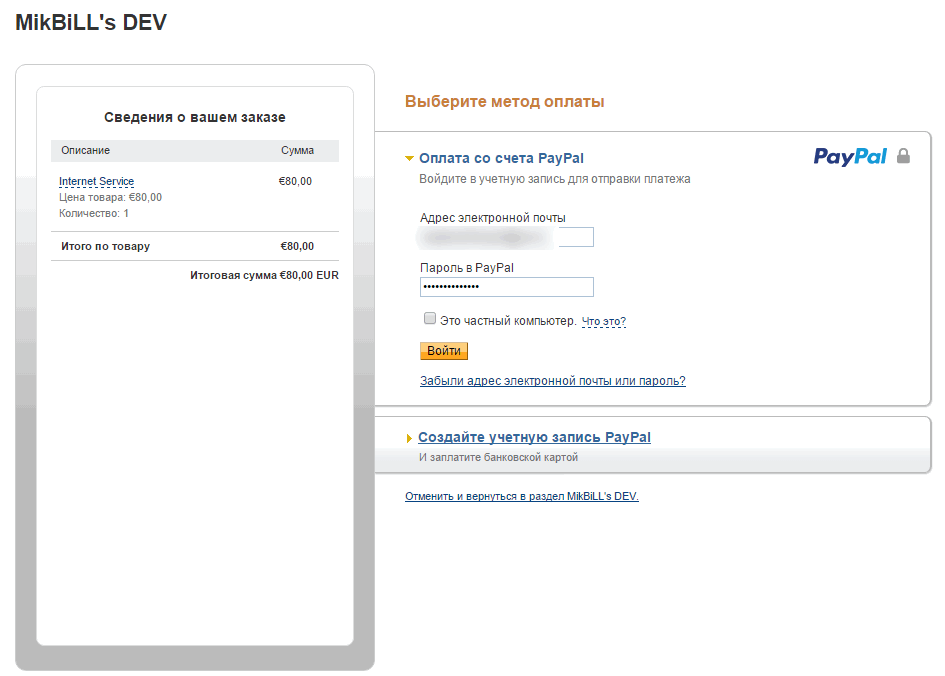Click the 'Итоговая сумма €80,00 EUR' total
This screenshot has width=945, height=676.
(264, 275)
